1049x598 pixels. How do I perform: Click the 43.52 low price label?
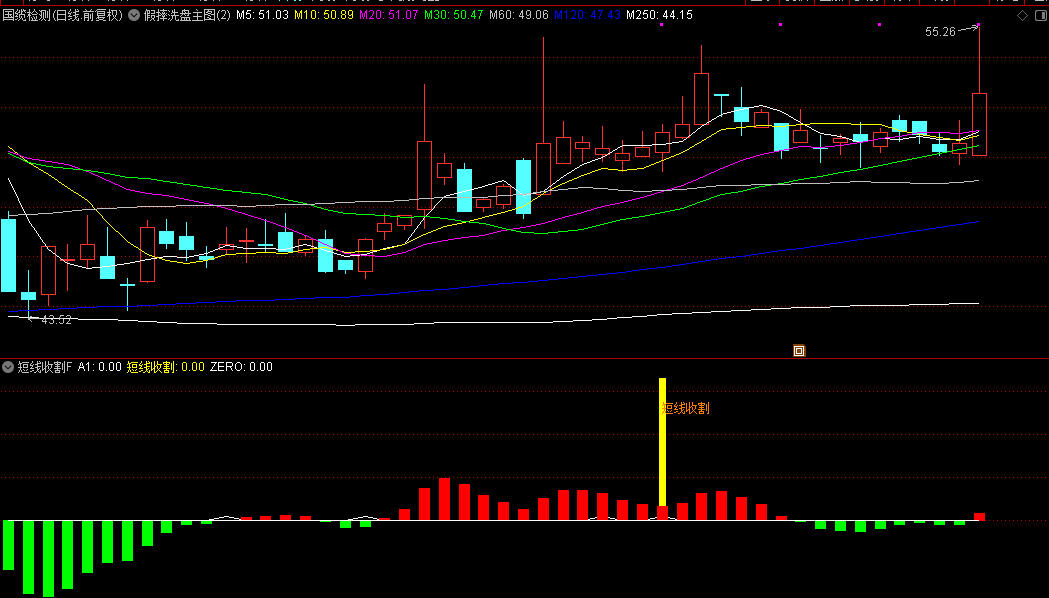click(x=56, y=320)
